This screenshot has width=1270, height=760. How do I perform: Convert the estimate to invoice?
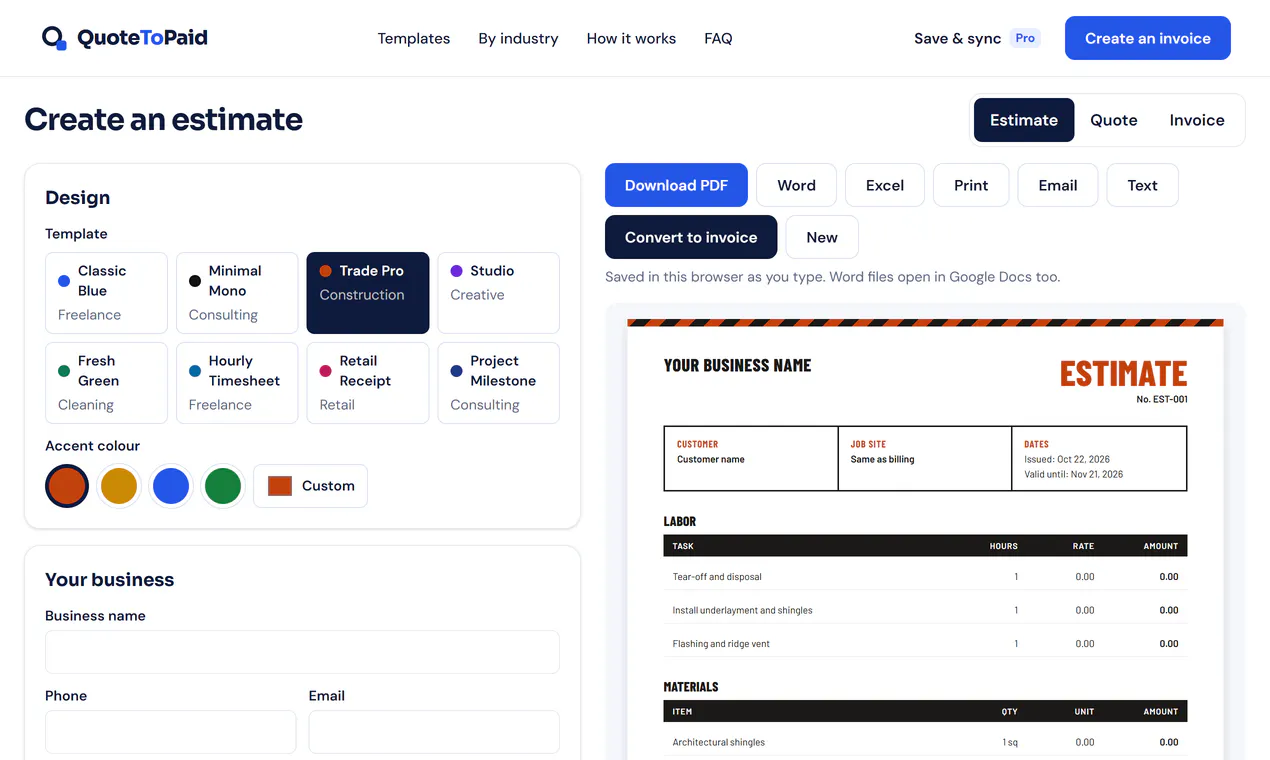point(691,237)
